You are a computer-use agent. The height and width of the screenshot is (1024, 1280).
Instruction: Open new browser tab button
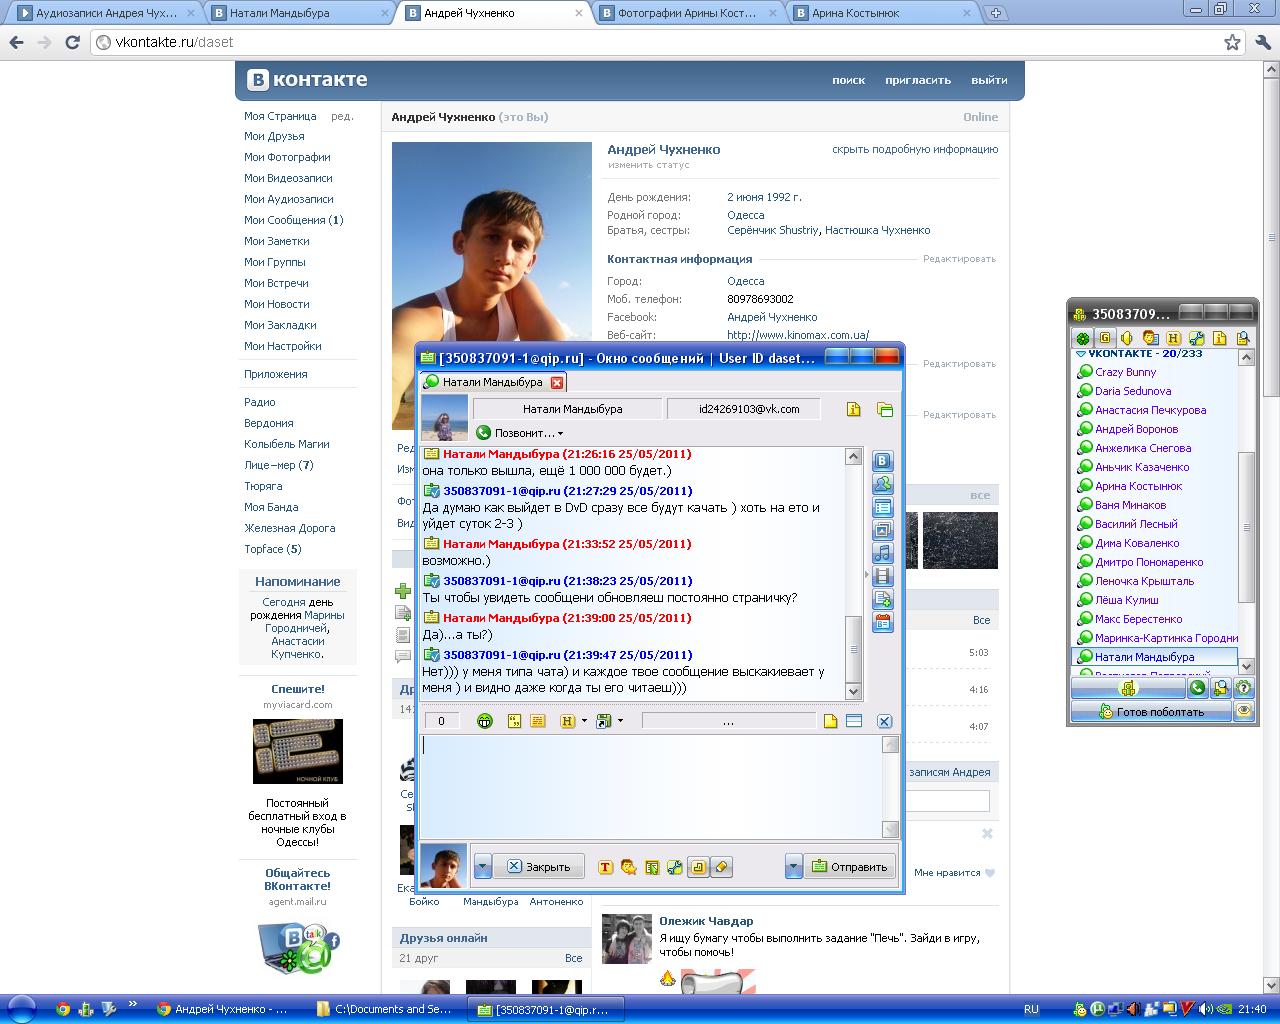pos(995,13)
